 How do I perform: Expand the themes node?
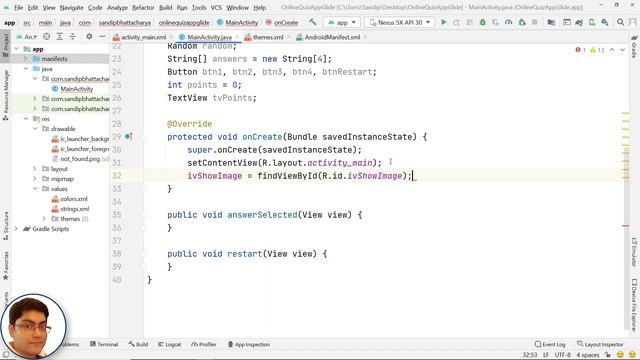[44, 219]
